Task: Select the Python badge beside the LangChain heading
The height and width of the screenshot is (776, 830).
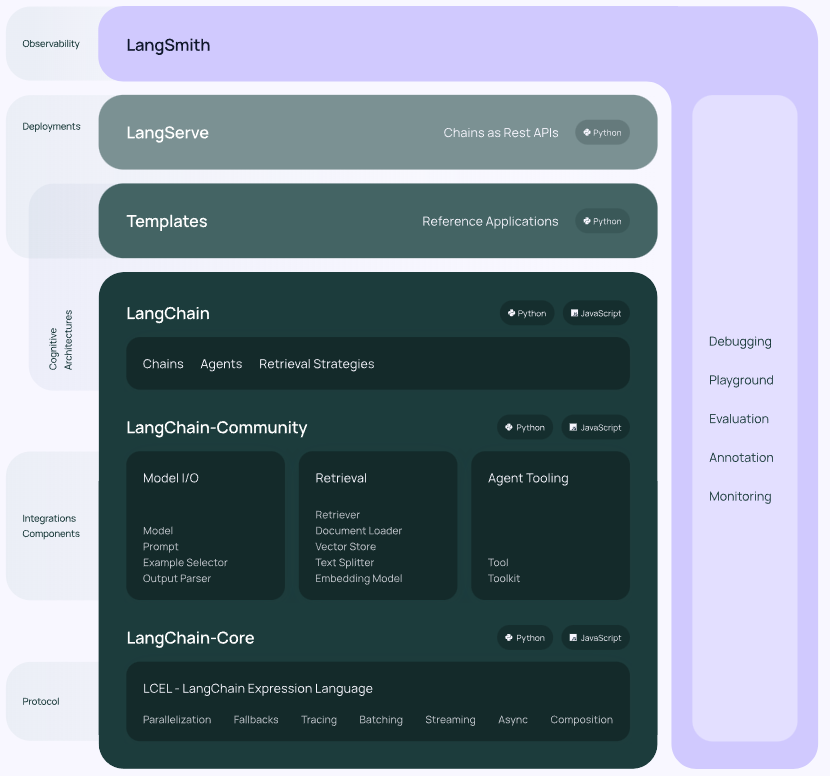Action: click(x=527, y=313)
